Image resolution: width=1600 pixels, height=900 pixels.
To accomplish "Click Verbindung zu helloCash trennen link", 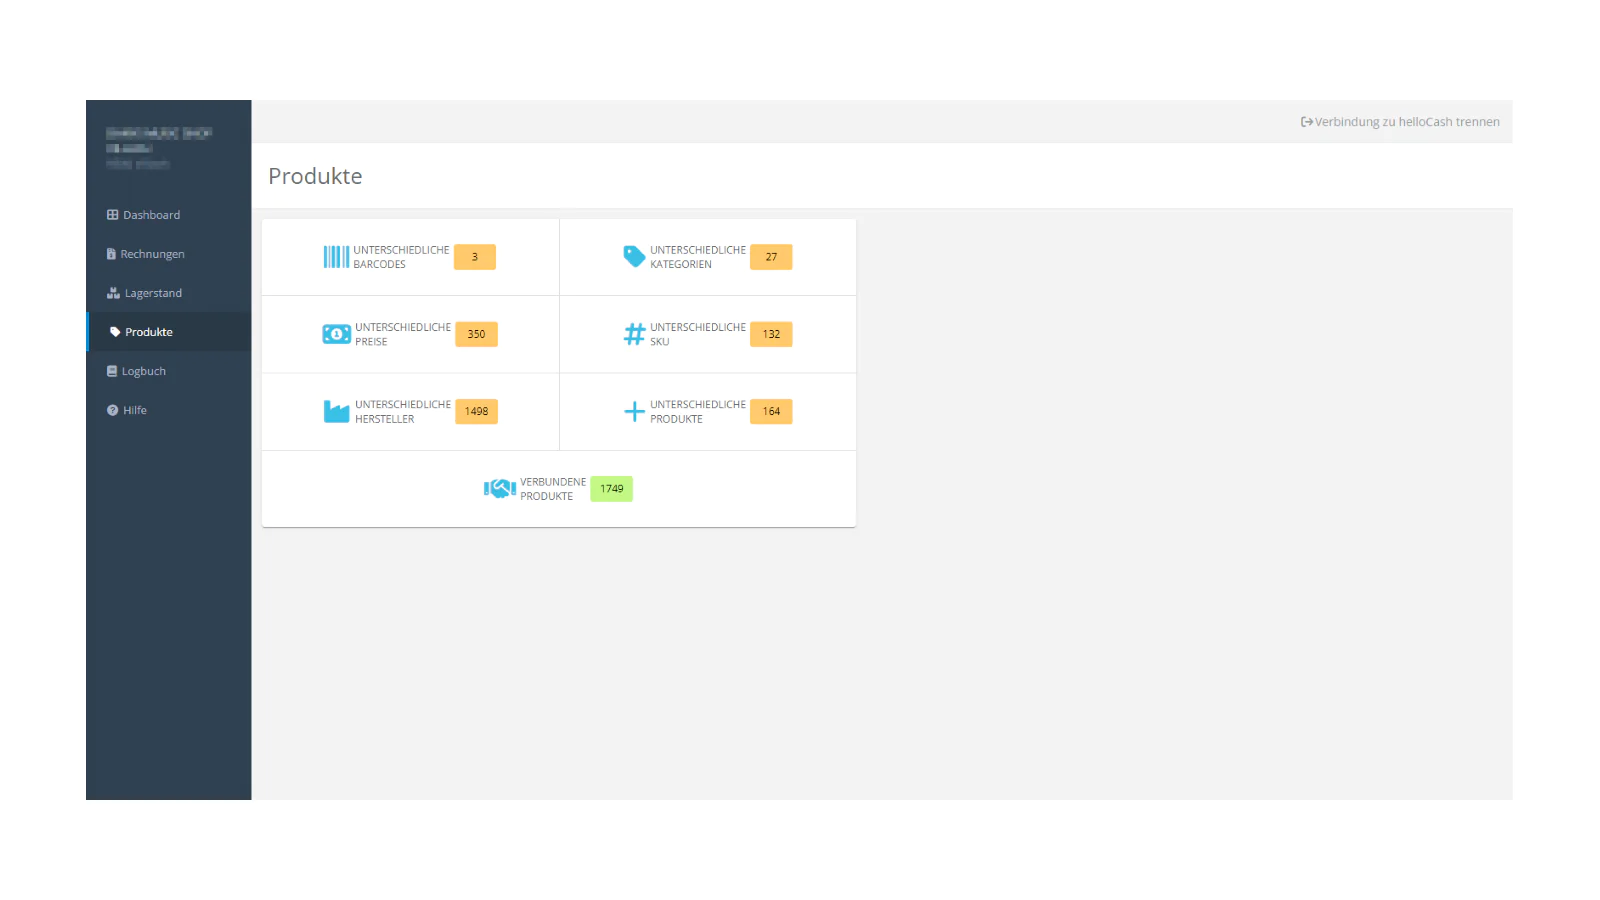I will [1406, 122].
